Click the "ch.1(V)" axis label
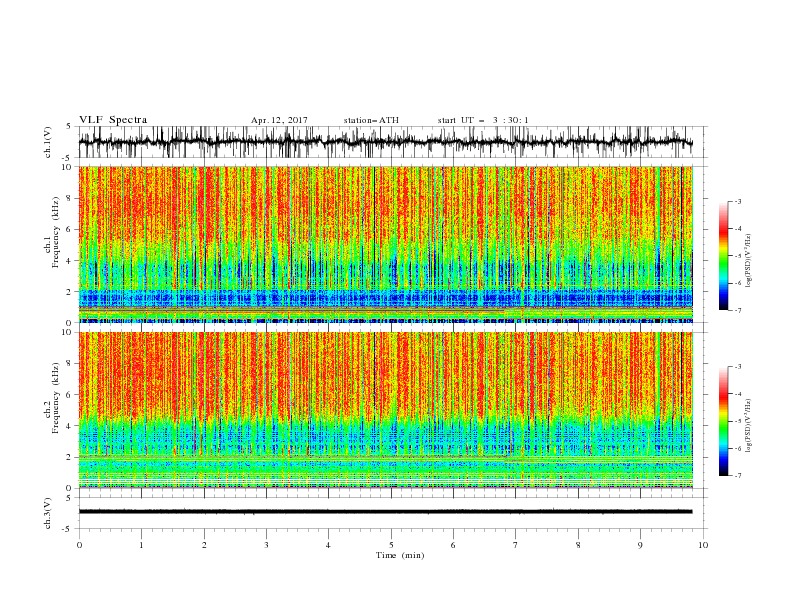The width and height of the screenshot is (792, 612). [x=48, y=142]
